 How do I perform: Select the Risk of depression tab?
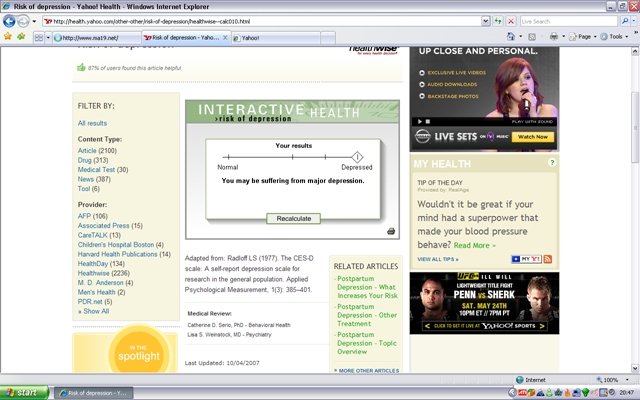pyautogui.click(x=182, y=38)
